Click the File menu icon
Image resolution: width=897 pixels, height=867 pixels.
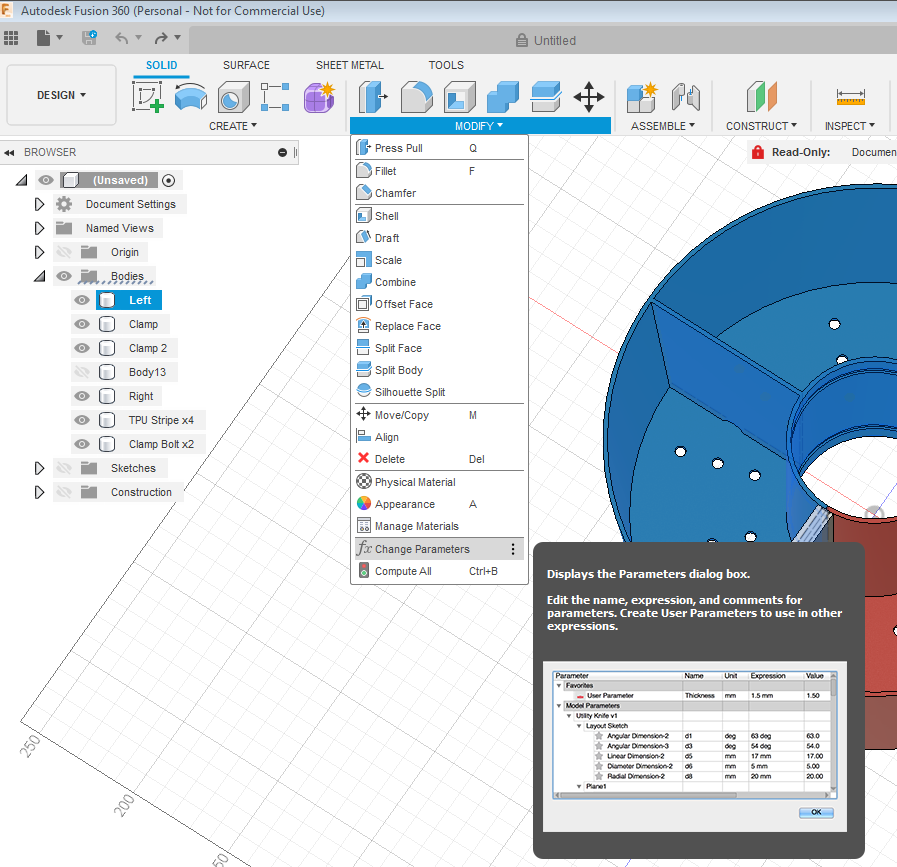click(x=43, y=38)
